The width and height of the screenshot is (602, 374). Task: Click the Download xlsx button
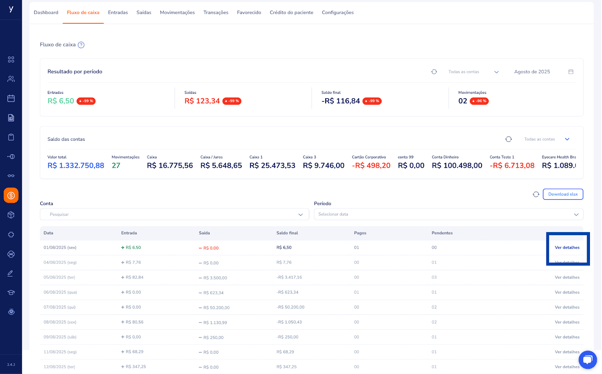point(563,194)
